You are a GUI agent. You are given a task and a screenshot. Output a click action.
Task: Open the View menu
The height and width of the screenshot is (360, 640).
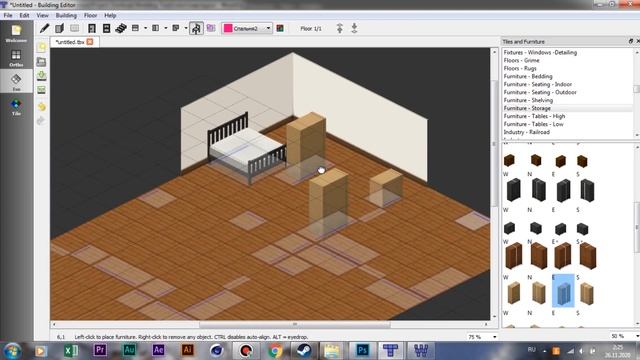coord(42,15)
